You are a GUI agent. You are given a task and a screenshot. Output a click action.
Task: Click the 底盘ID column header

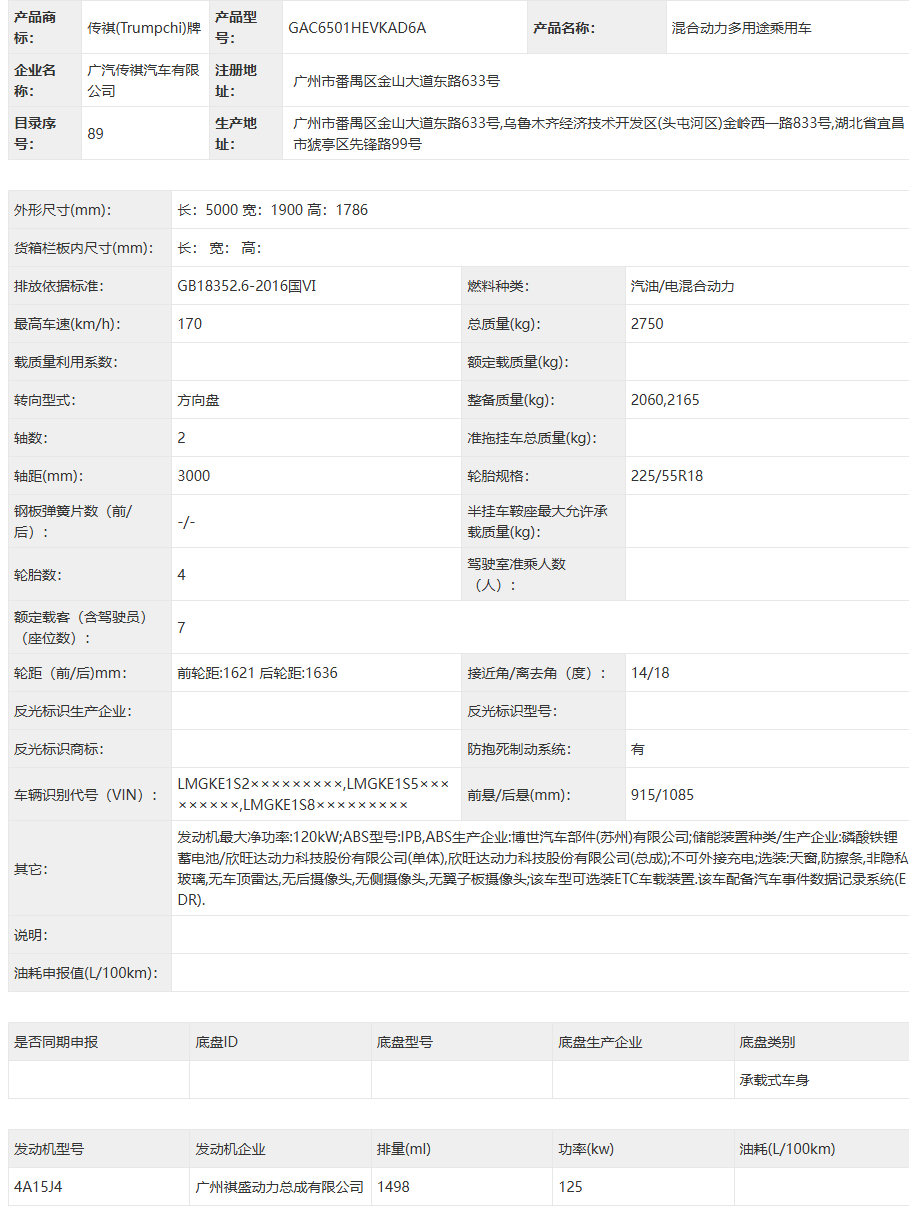(217, 1042)
